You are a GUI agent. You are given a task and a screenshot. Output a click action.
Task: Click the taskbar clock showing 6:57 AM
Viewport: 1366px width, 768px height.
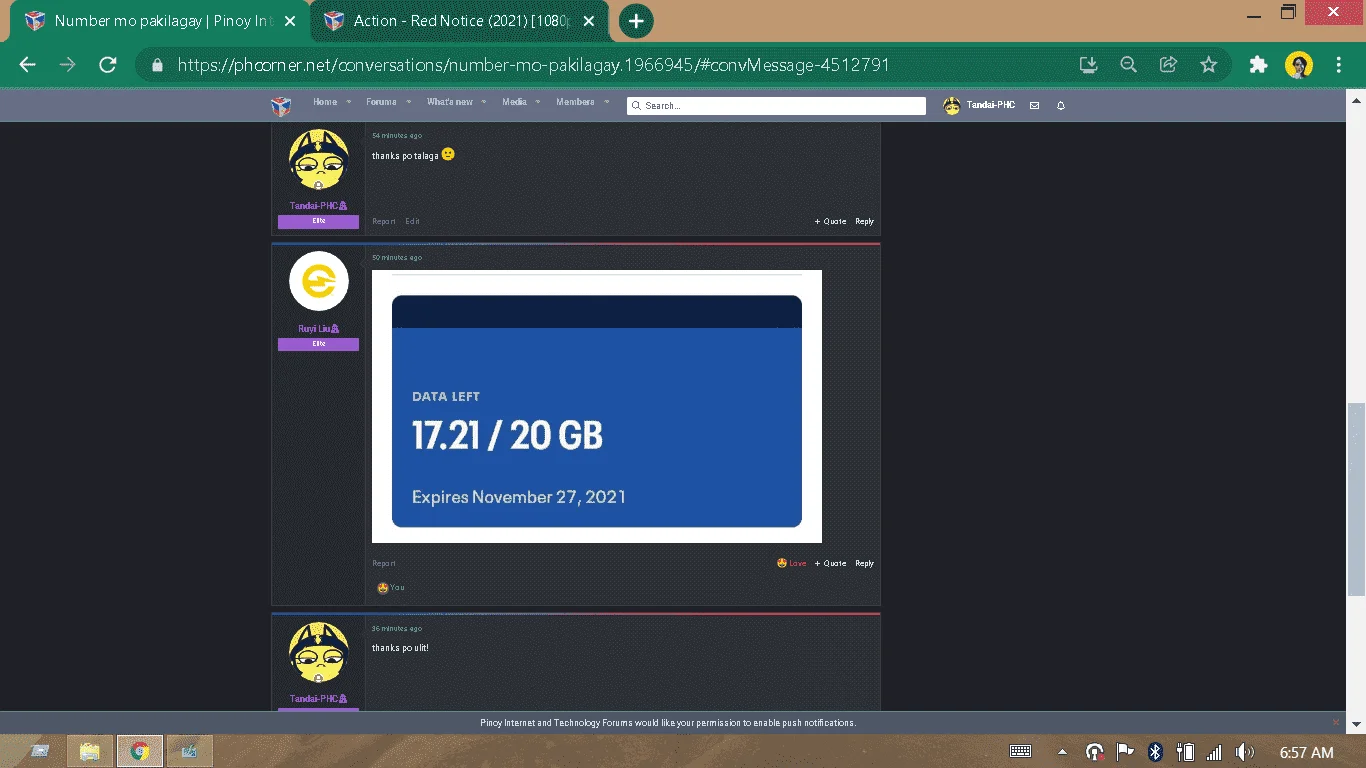coord(1307,752)
